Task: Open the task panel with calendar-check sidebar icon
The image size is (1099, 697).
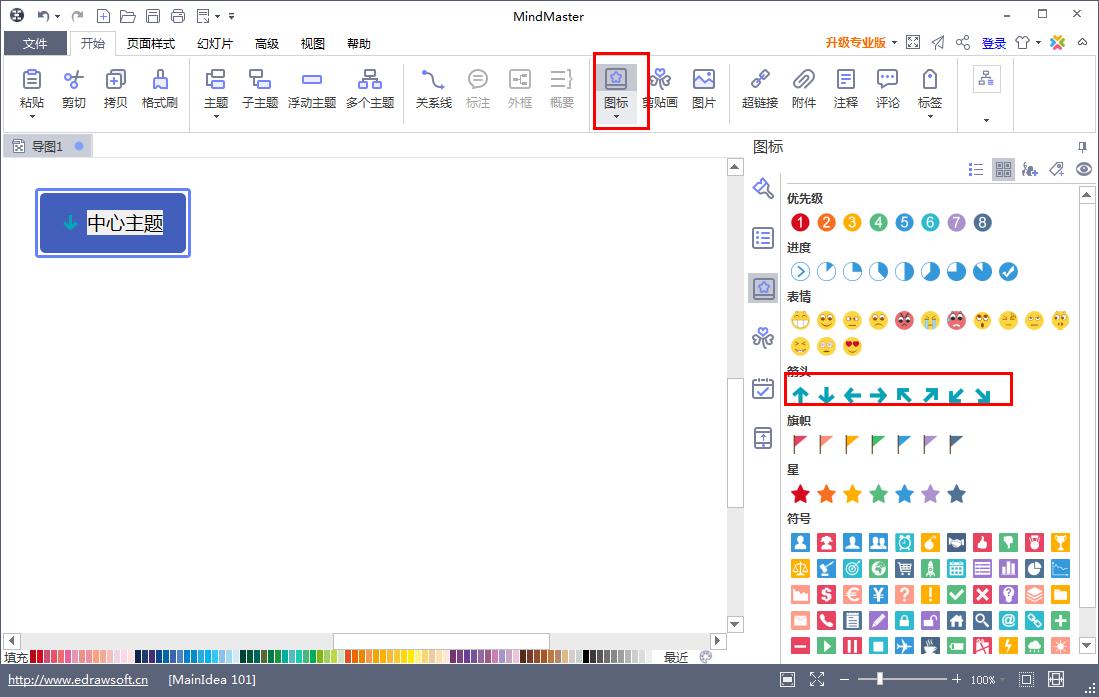Action: tap(763, 388)
